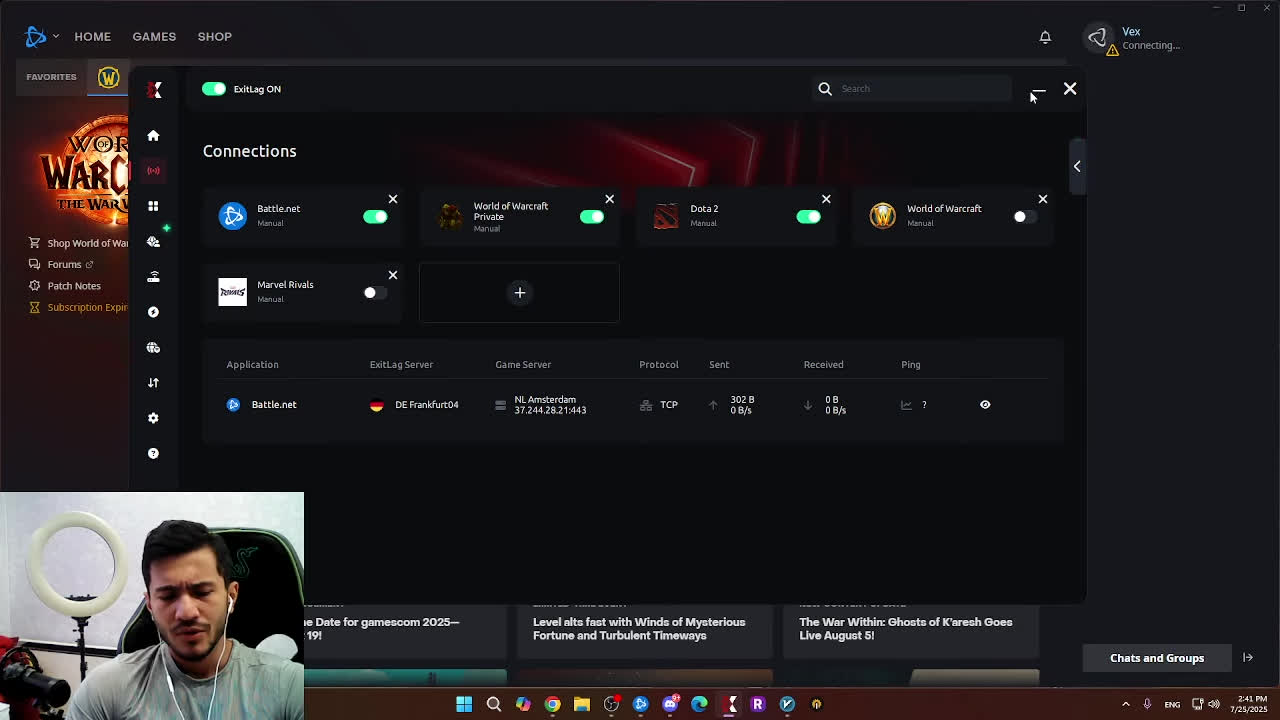Click the World of Warcraft favorites icon
Viewport: 1280px width, 720px height.
coord(109,77)
